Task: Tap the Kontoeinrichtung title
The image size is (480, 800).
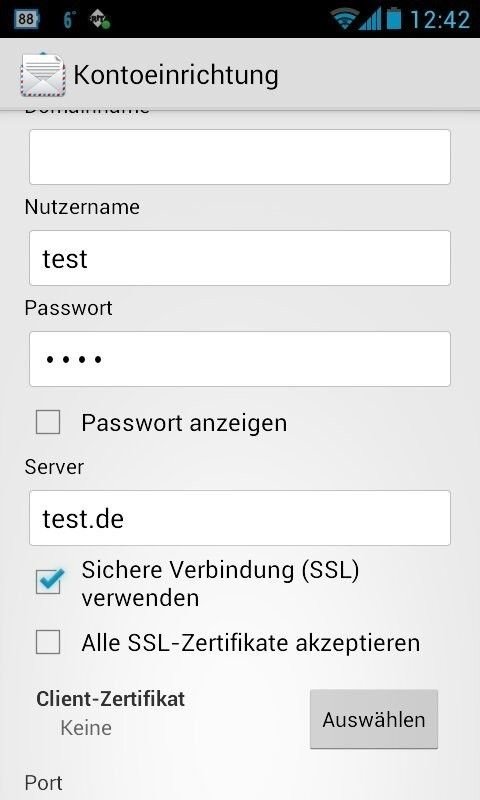Action: pyautogui.click(x=176, y=75)
